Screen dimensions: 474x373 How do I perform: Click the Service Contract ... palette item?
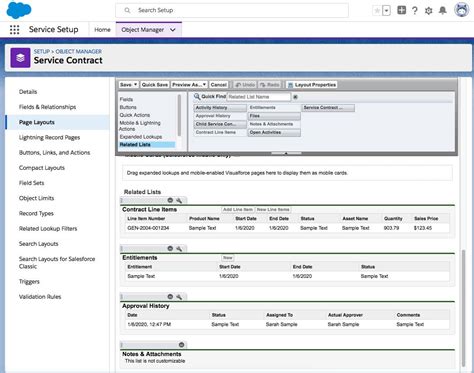pyautogui.click(x=328, y=108)
